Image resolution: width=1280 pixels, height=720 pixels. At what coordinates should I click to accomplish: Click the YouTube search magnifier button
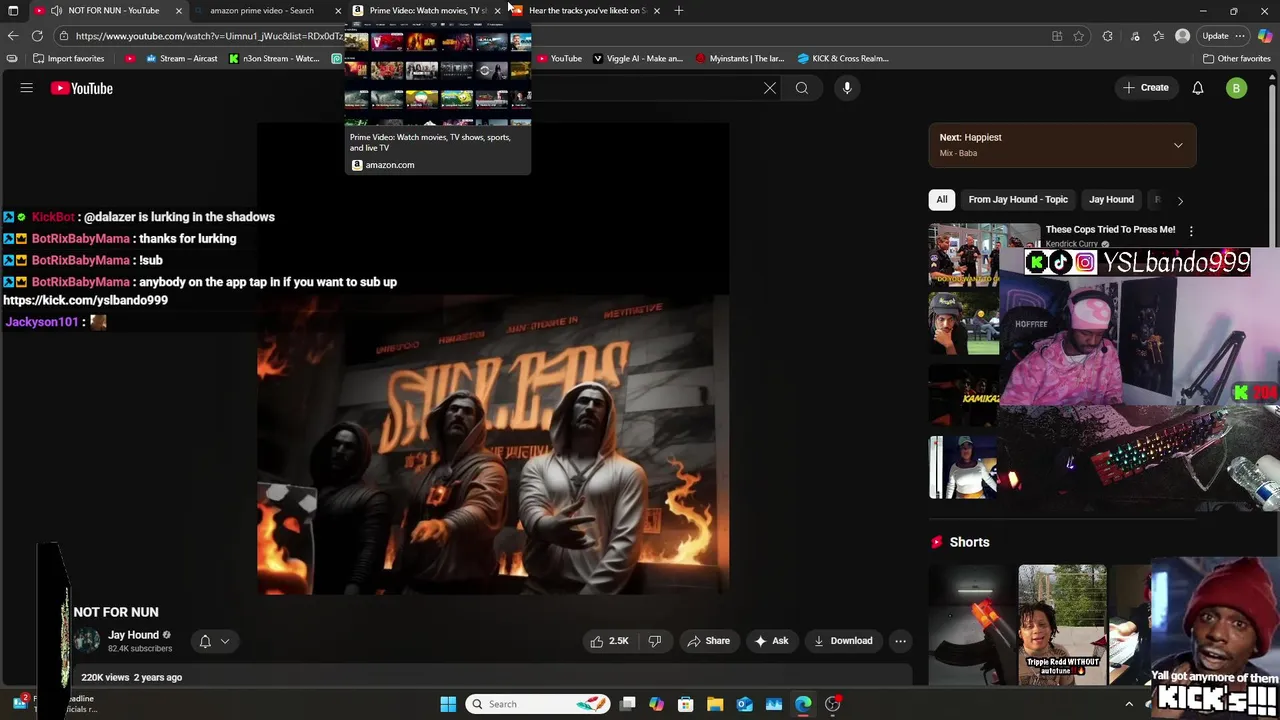pyautogui.click(x=802, y=88)
